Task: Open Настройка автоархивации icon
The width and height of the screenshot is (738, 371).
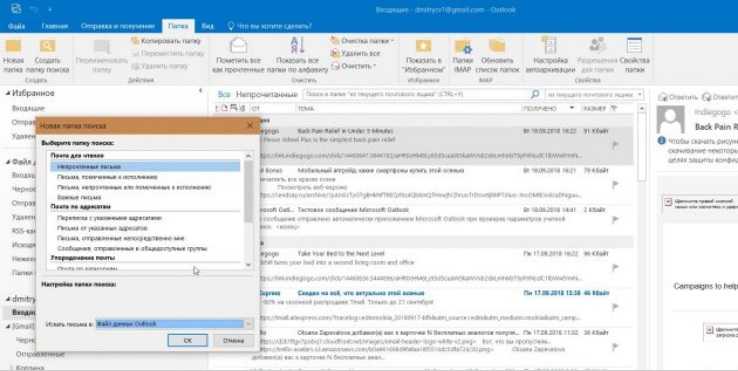Action: click(550, 46)
